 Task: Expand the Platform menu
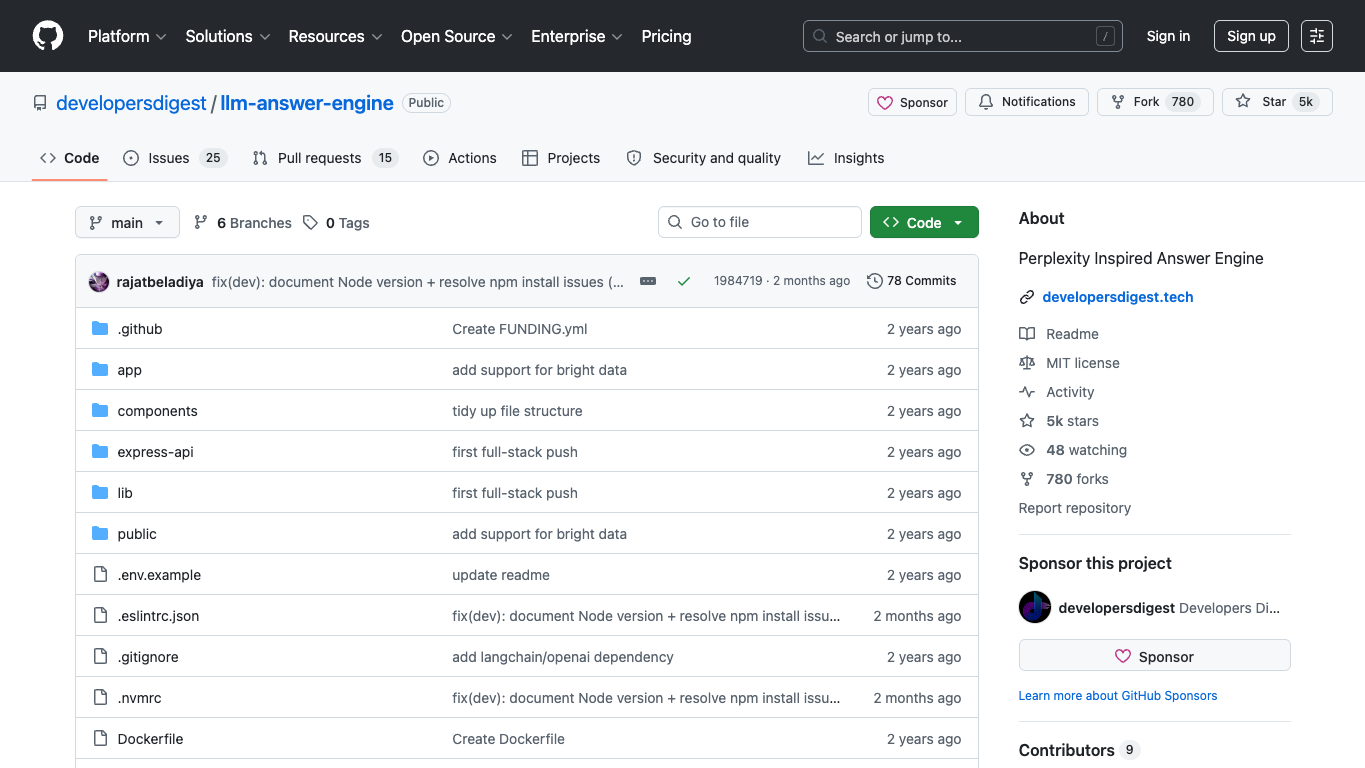[x=127, y=36]
